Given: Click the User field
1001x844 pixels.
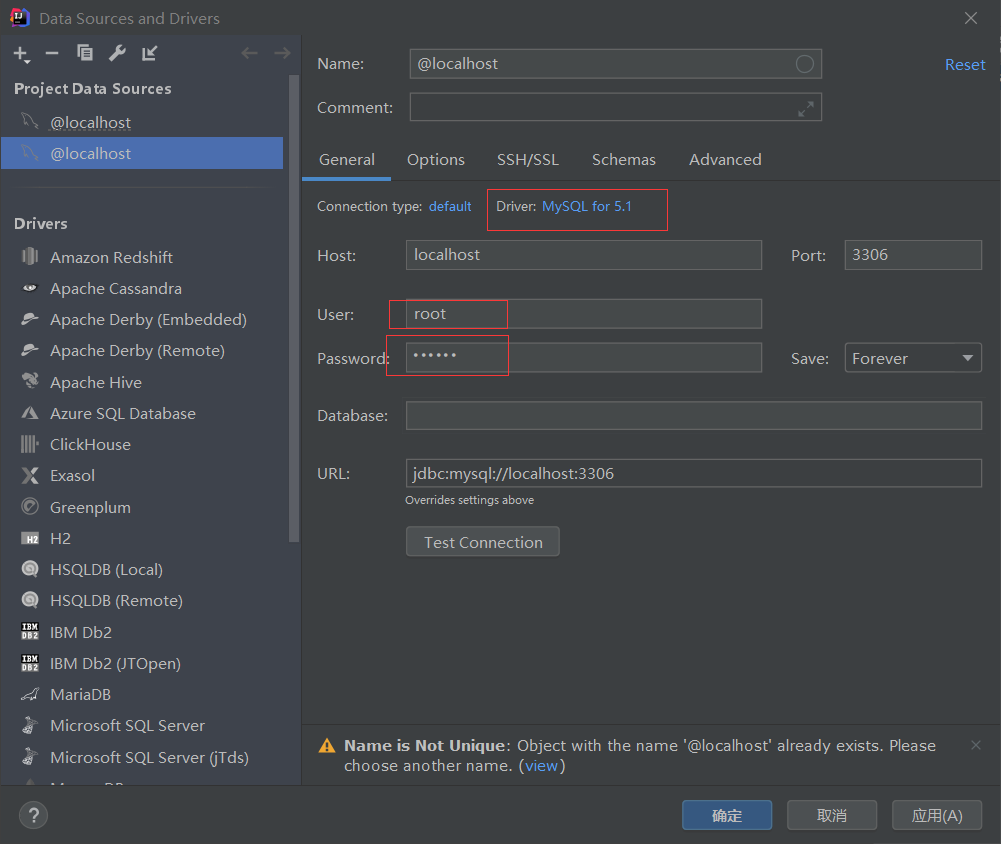Looking at the screenshot, I should [583, 313].
